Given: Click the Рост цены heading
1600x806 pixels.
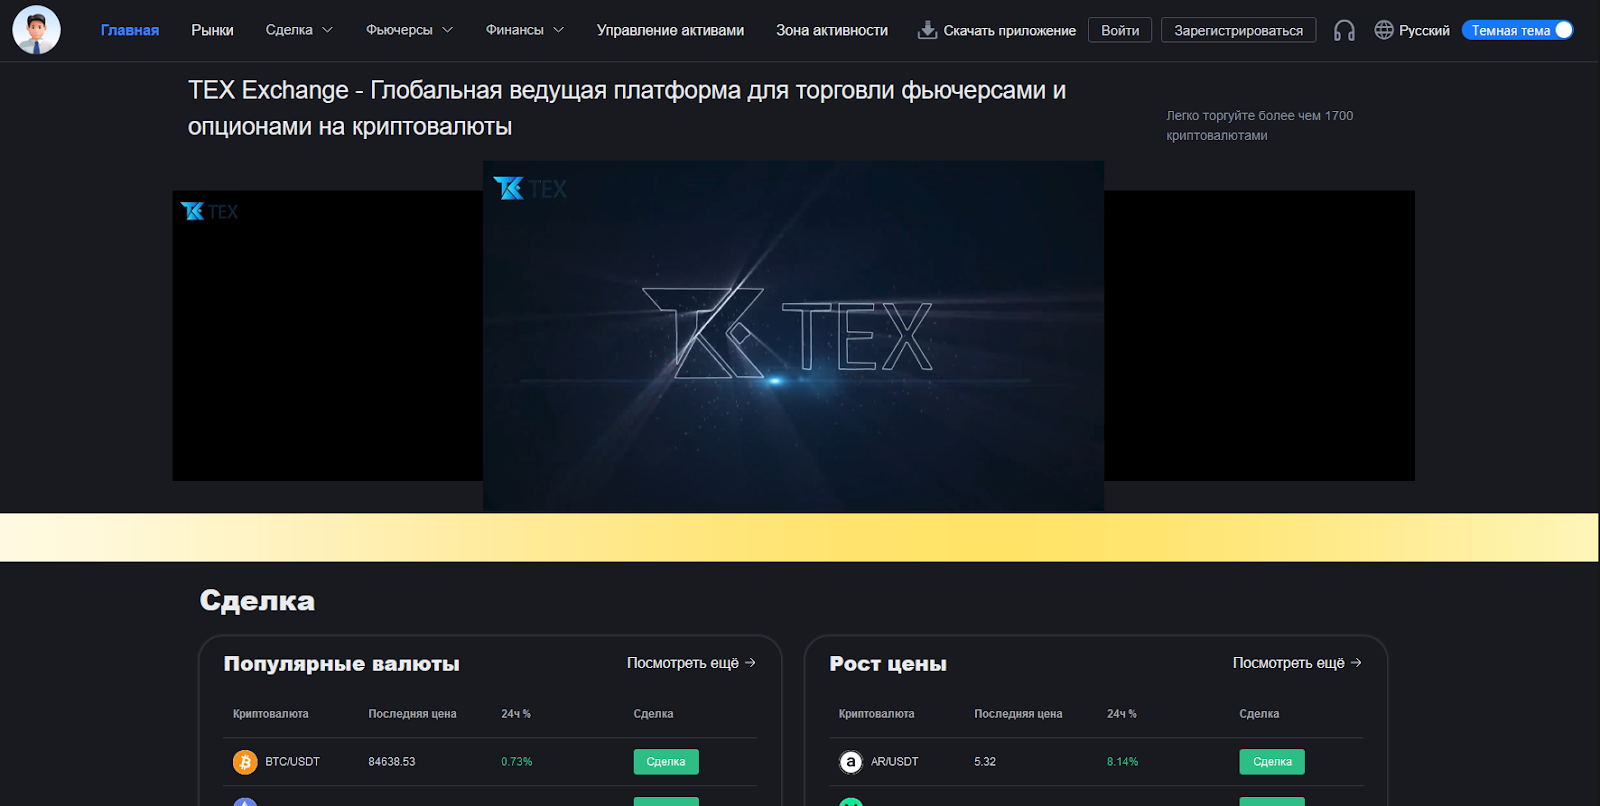Looking at the screenshot, I should tap(888, 664).
